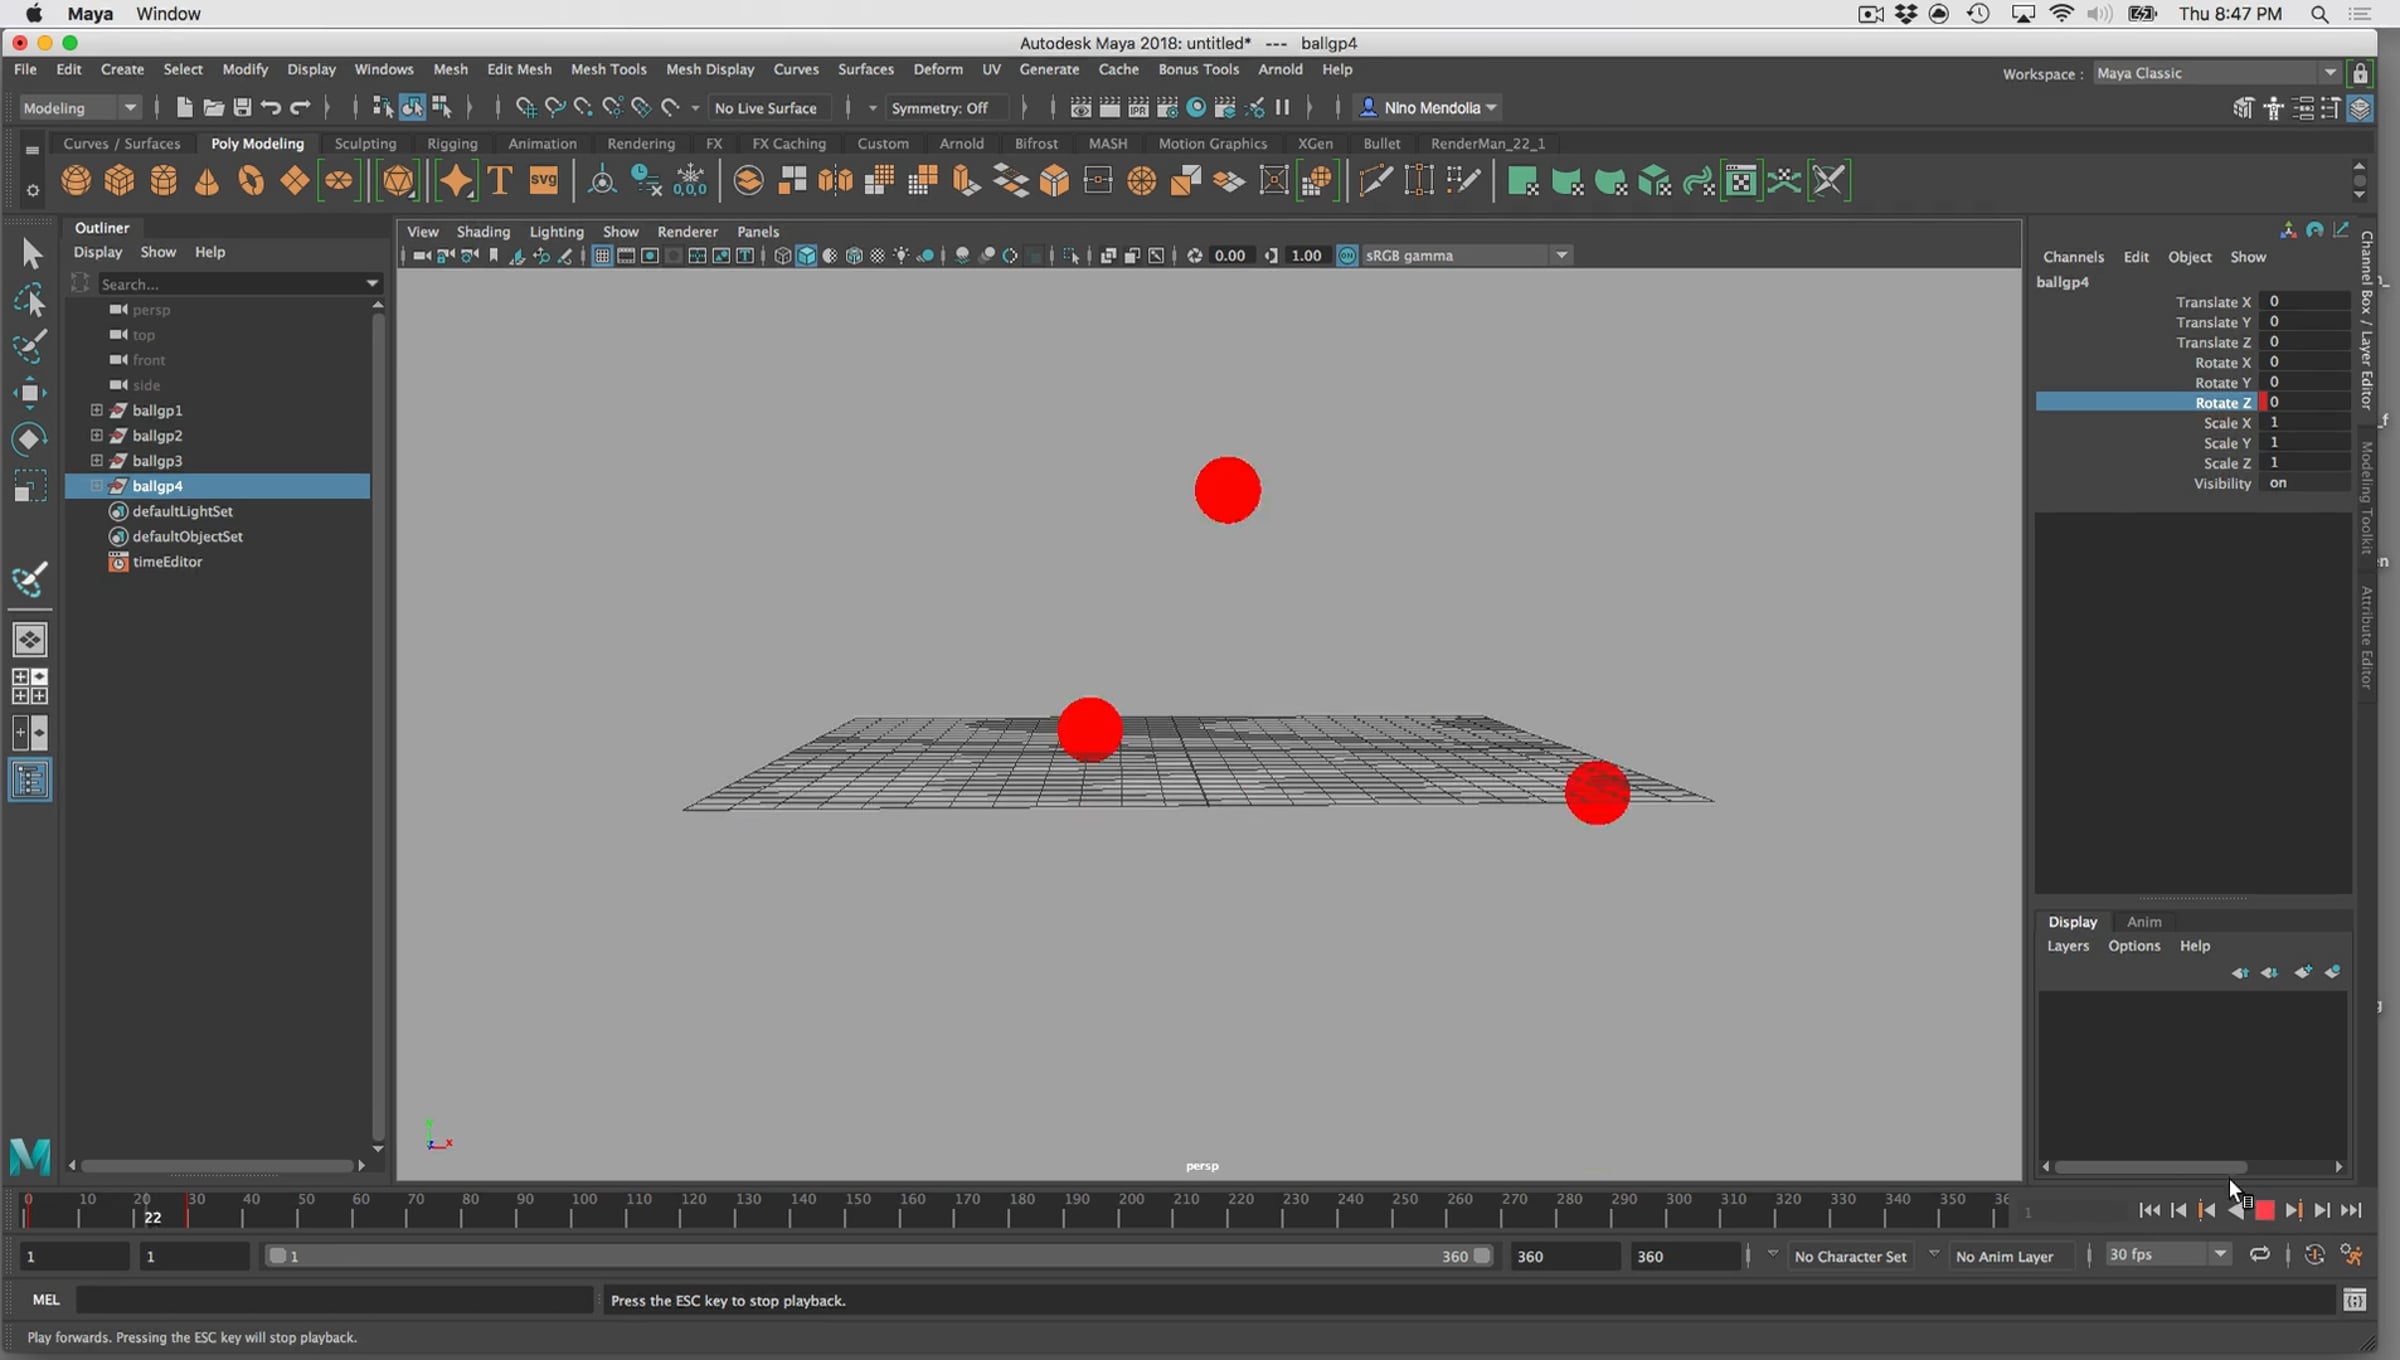The width and height of the screenshot is (2400, 1360).
Task: Activate the Lasso Select tool
Action: 29,301
